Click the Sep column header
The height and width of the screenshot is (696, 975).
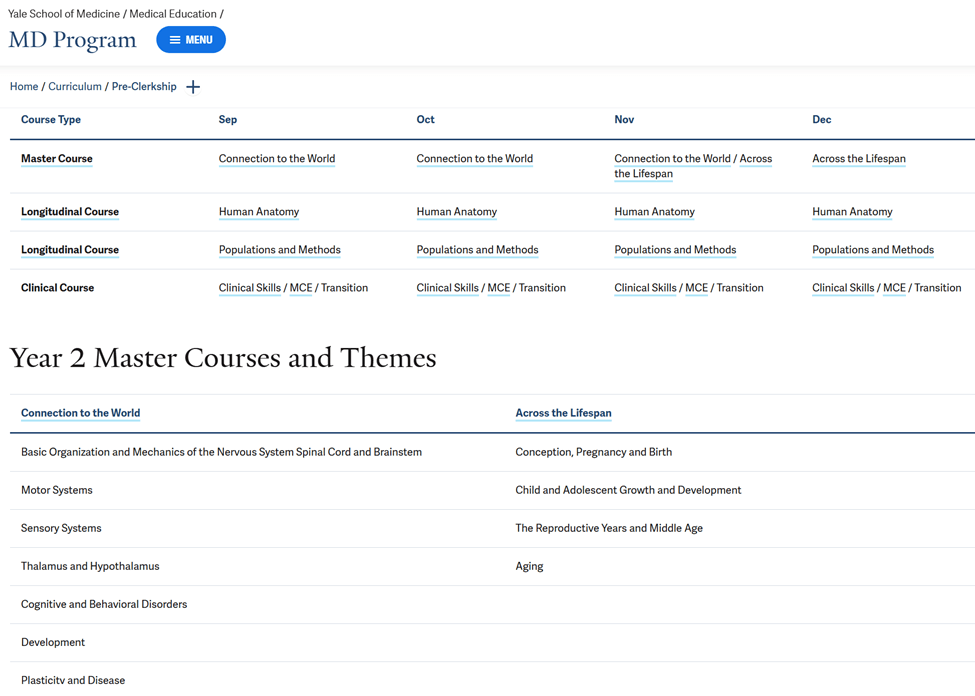pyautogui.click(x=228, y=119)
